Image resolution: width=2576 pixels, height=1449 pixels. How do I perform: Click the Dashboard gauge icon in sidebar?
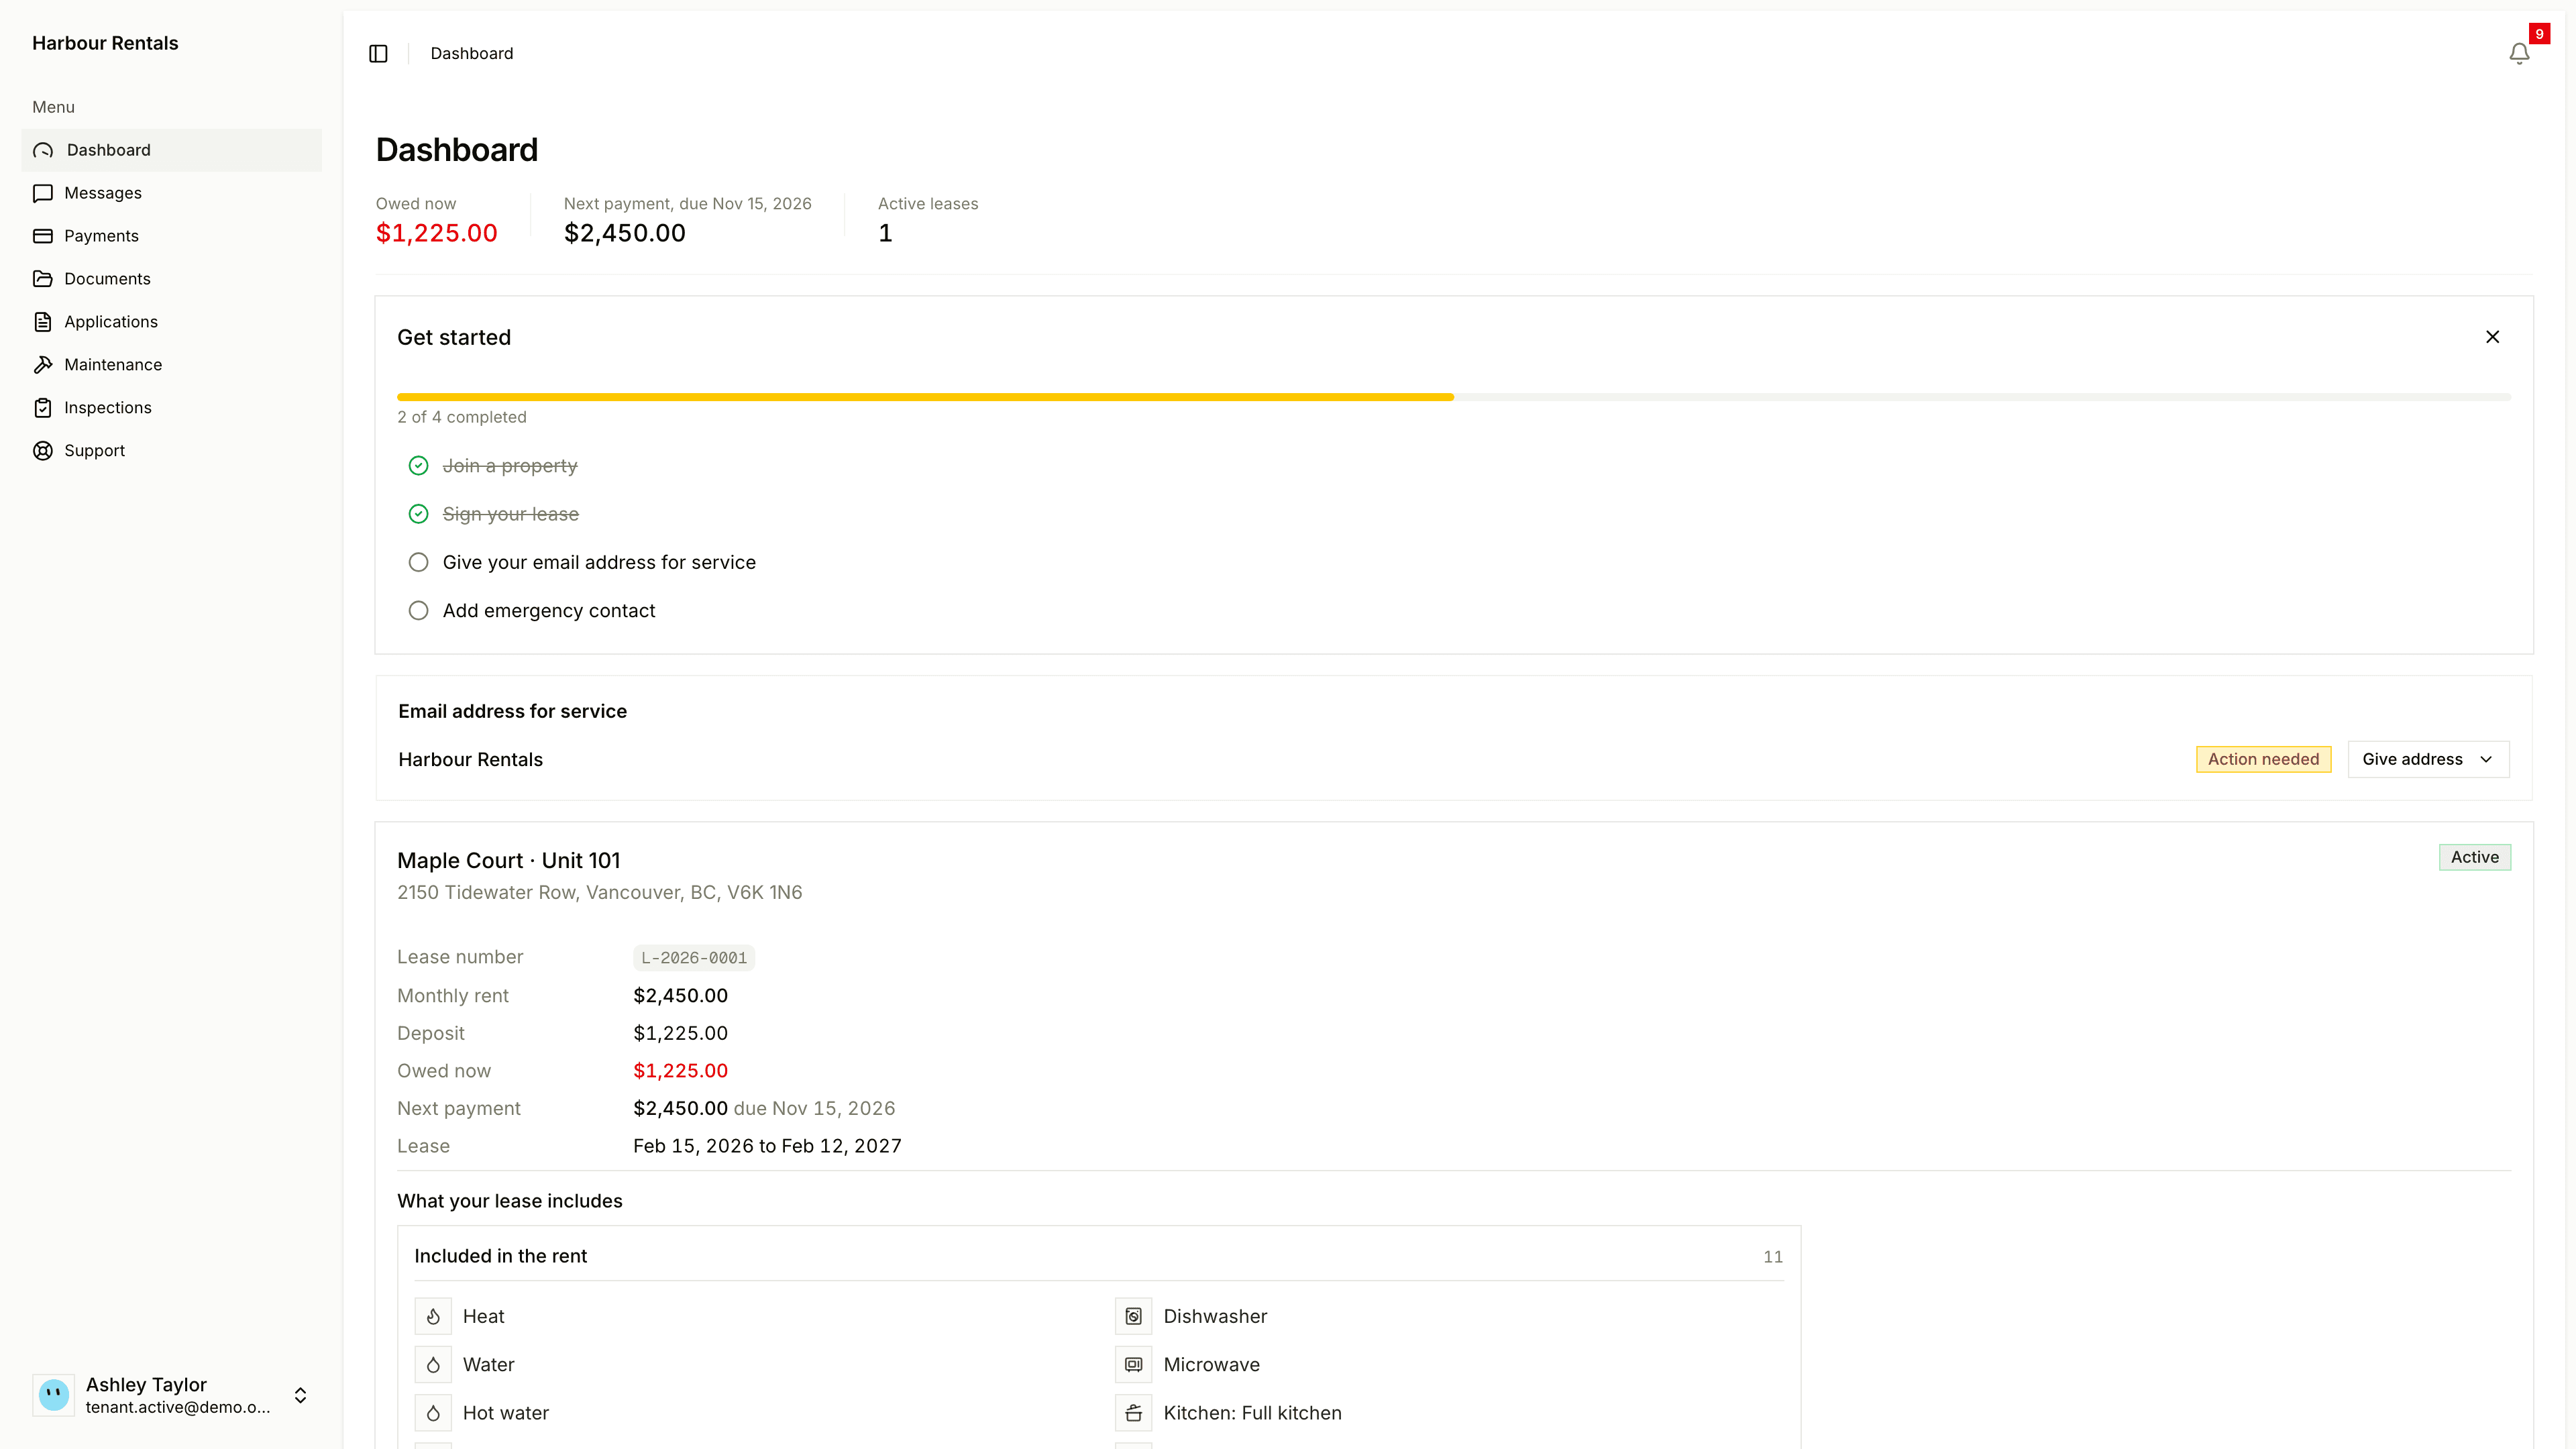pos(43,150)
